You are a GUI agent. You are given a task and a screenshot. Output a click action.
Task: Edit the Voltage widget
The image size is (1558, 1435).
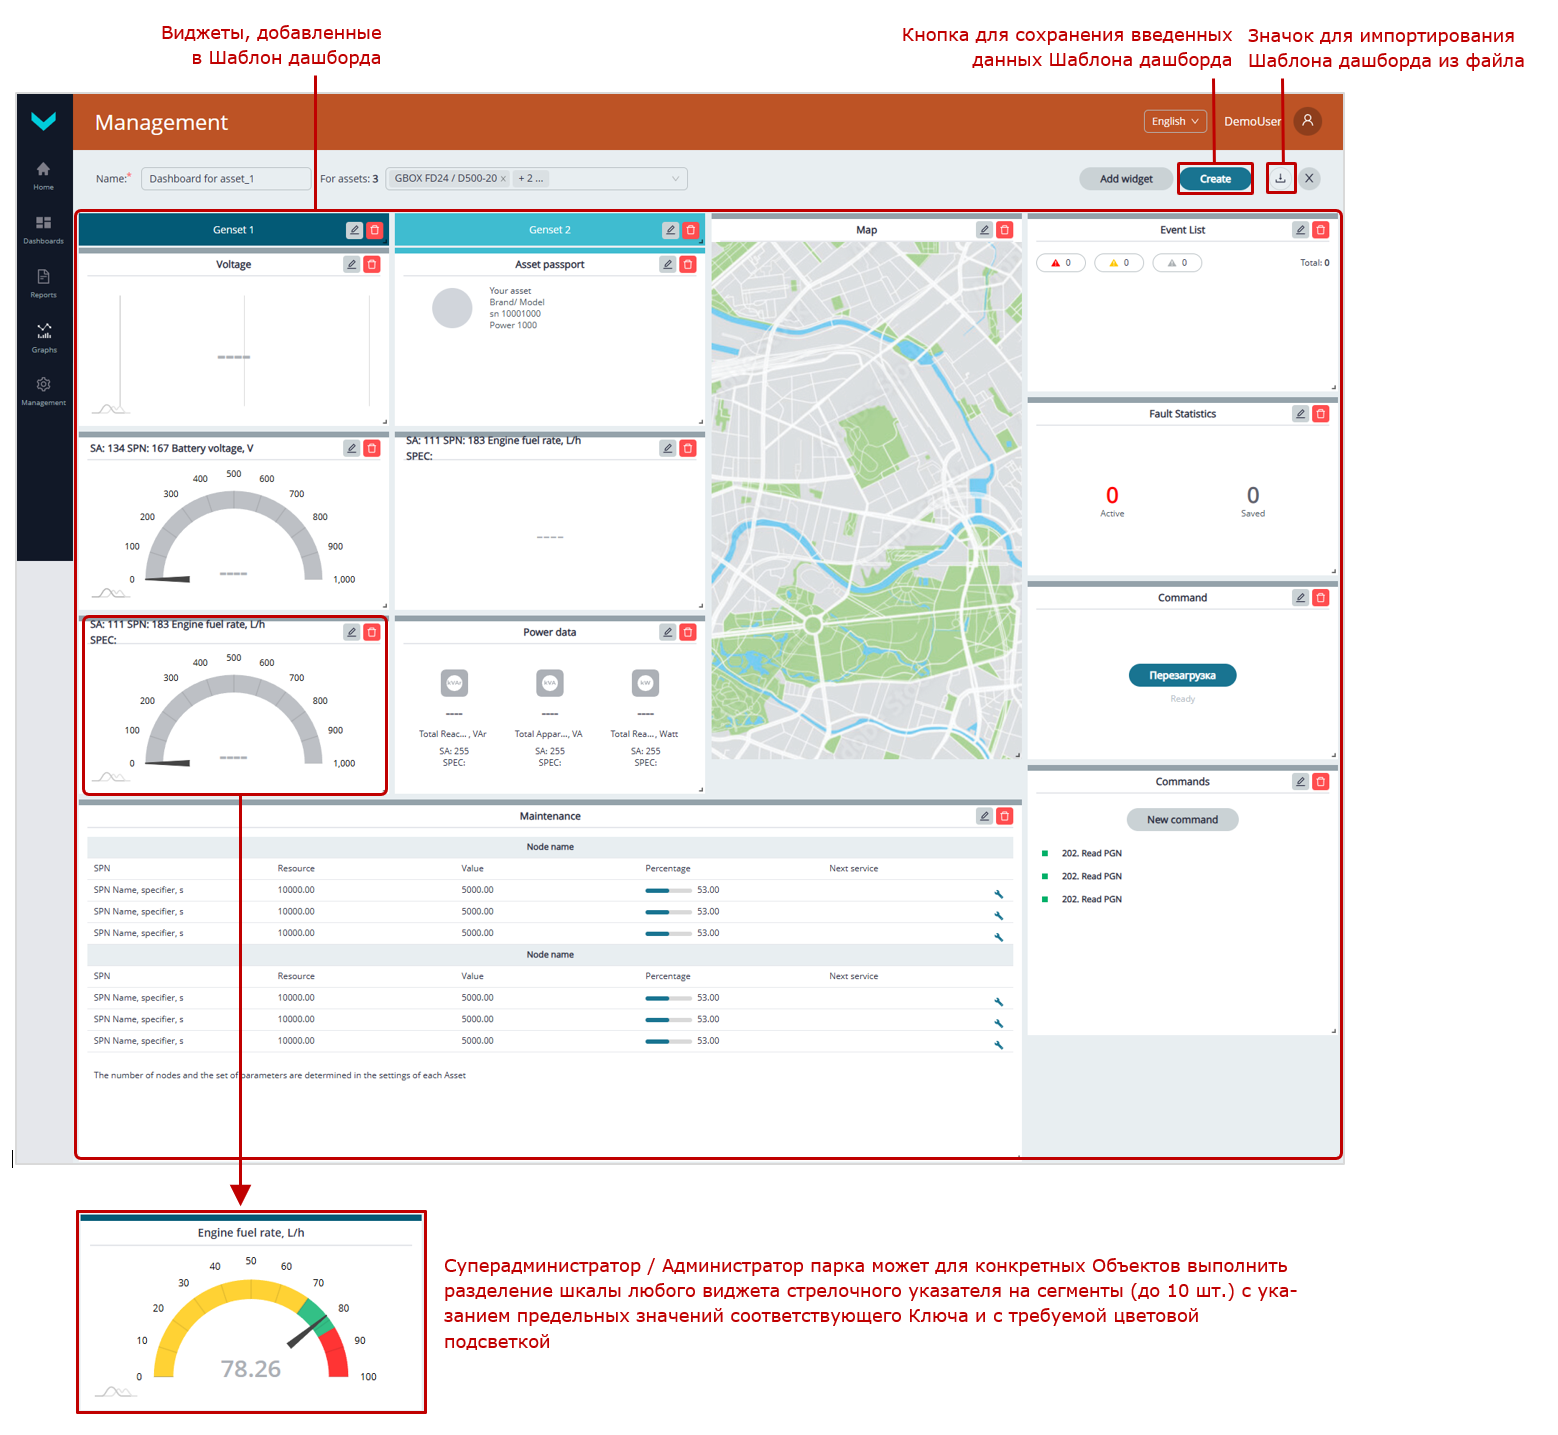(x=351, y=265)
